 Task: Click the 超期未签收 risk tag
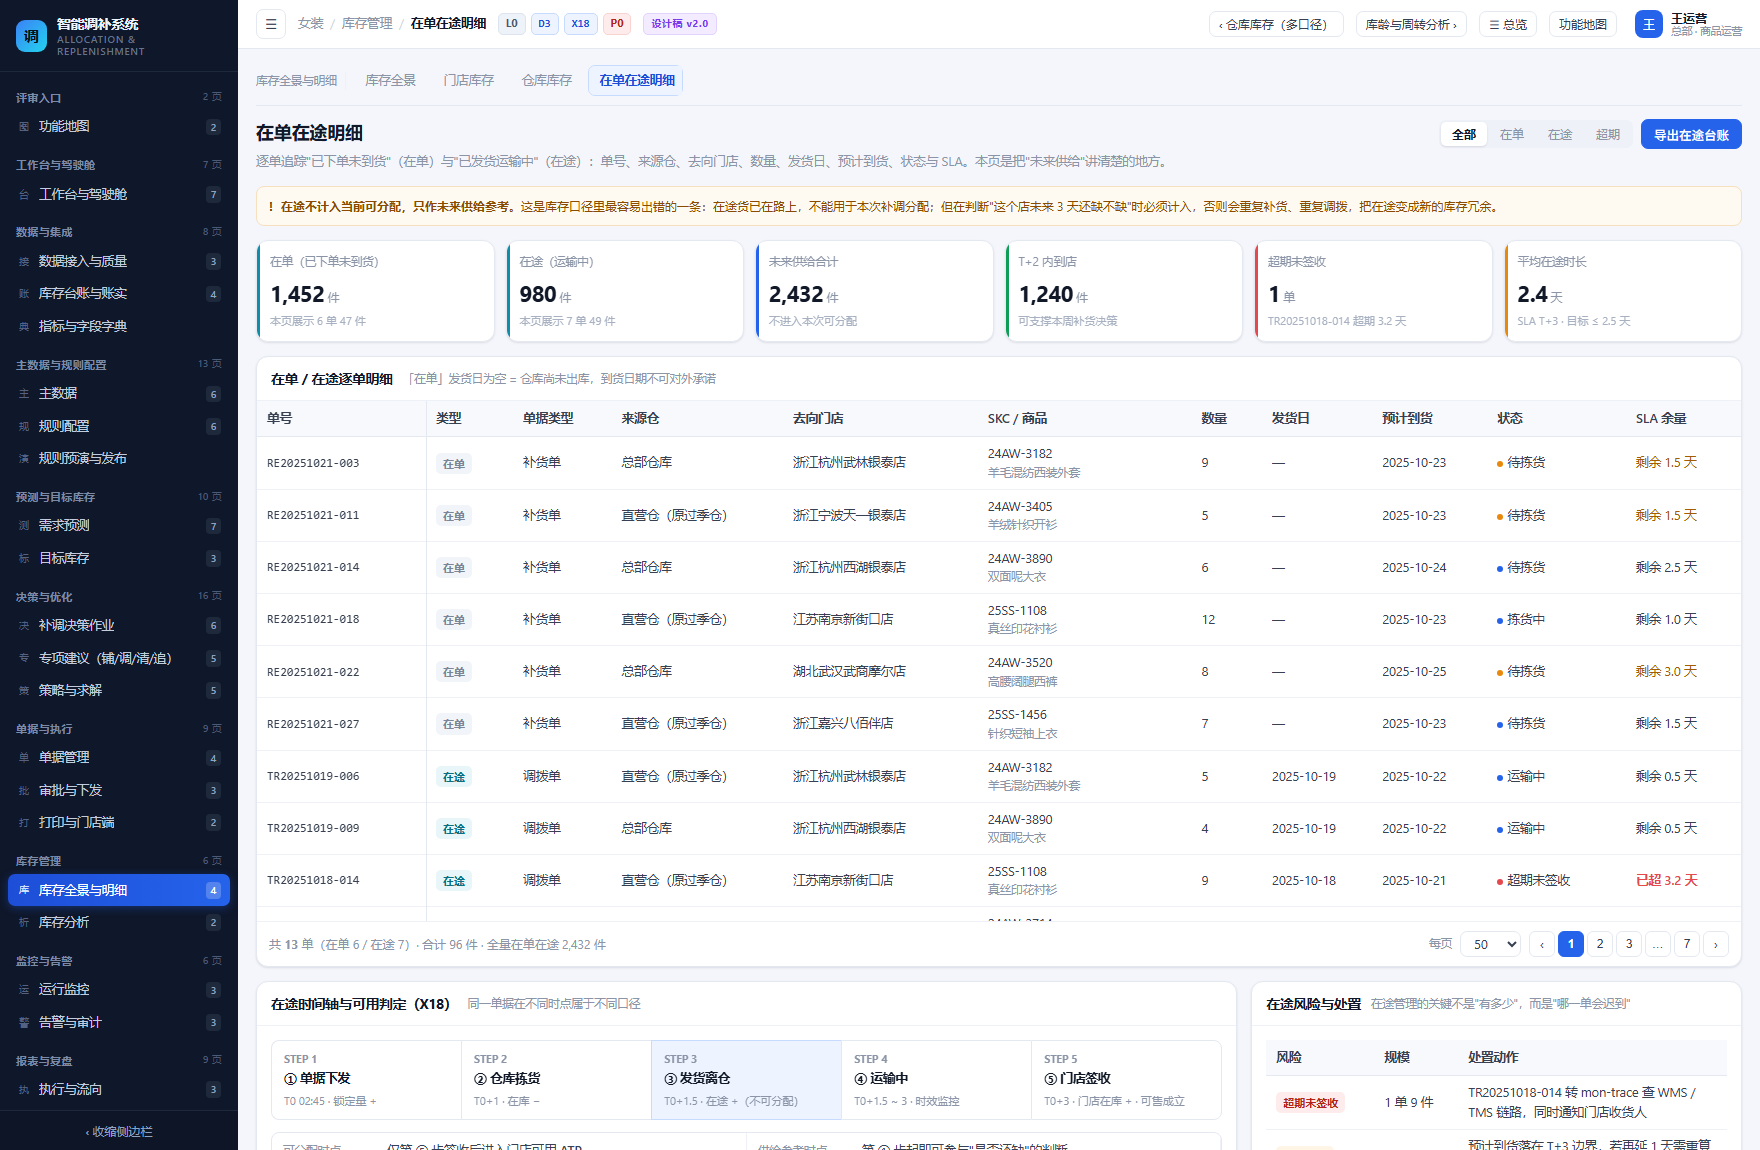click(1310, 1103)
